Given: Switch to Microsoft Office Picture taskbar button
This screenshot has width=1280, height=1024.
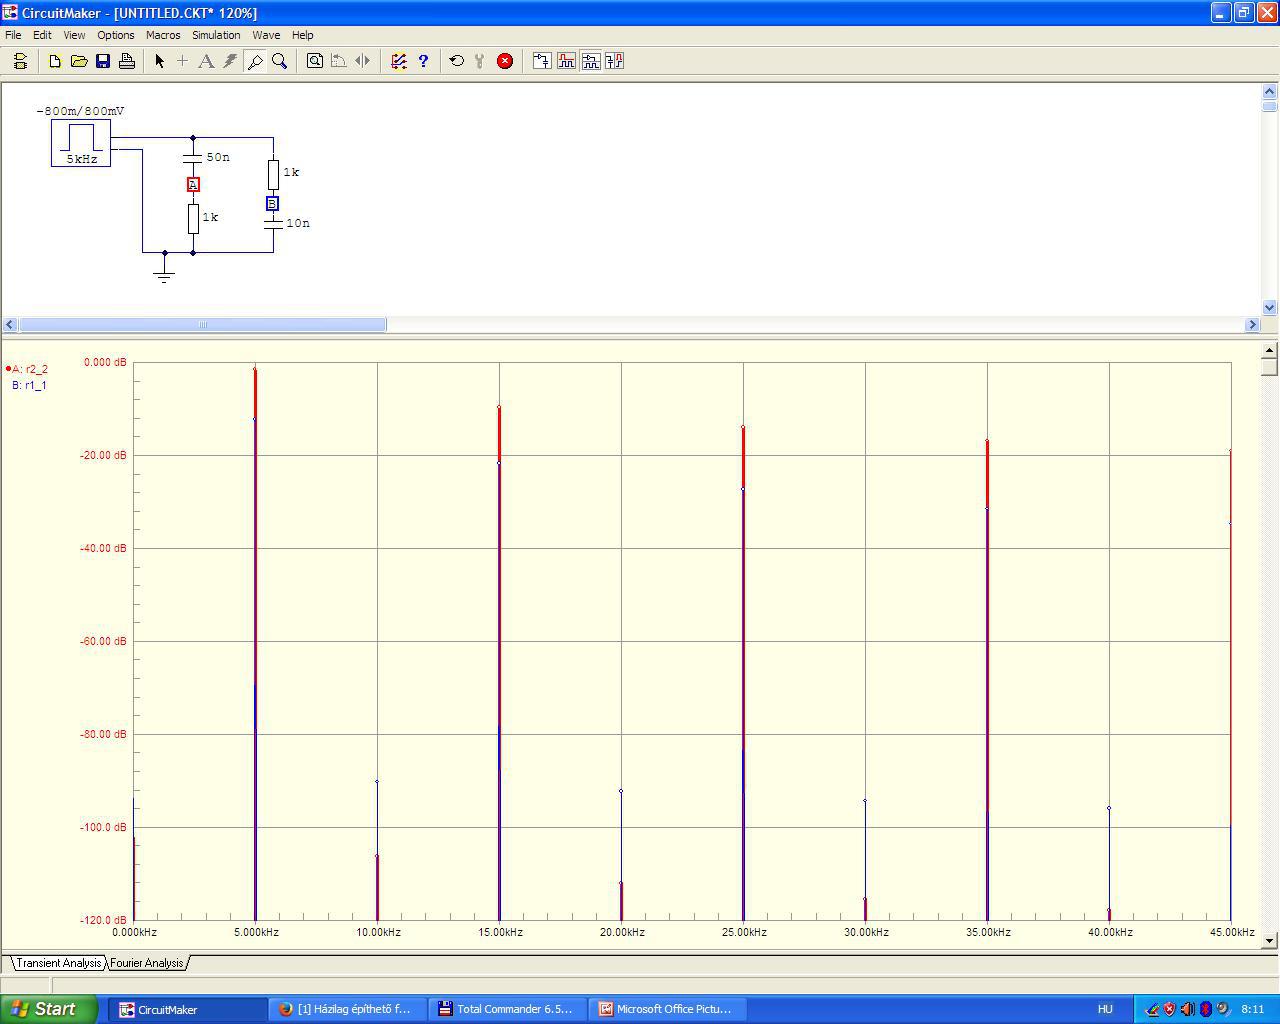Looking at the screenshot, I should click(668, 1009).
